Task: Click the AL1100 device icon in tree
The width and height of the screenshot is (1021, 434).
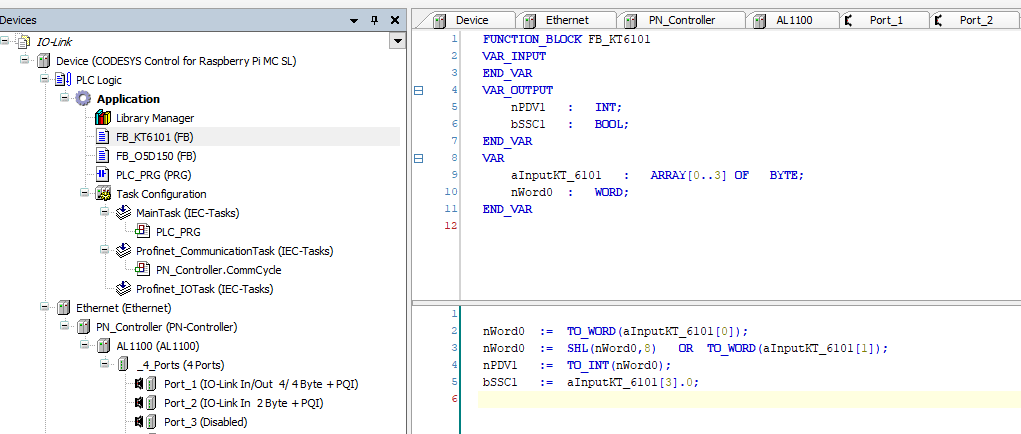Action: coord(104,345)
